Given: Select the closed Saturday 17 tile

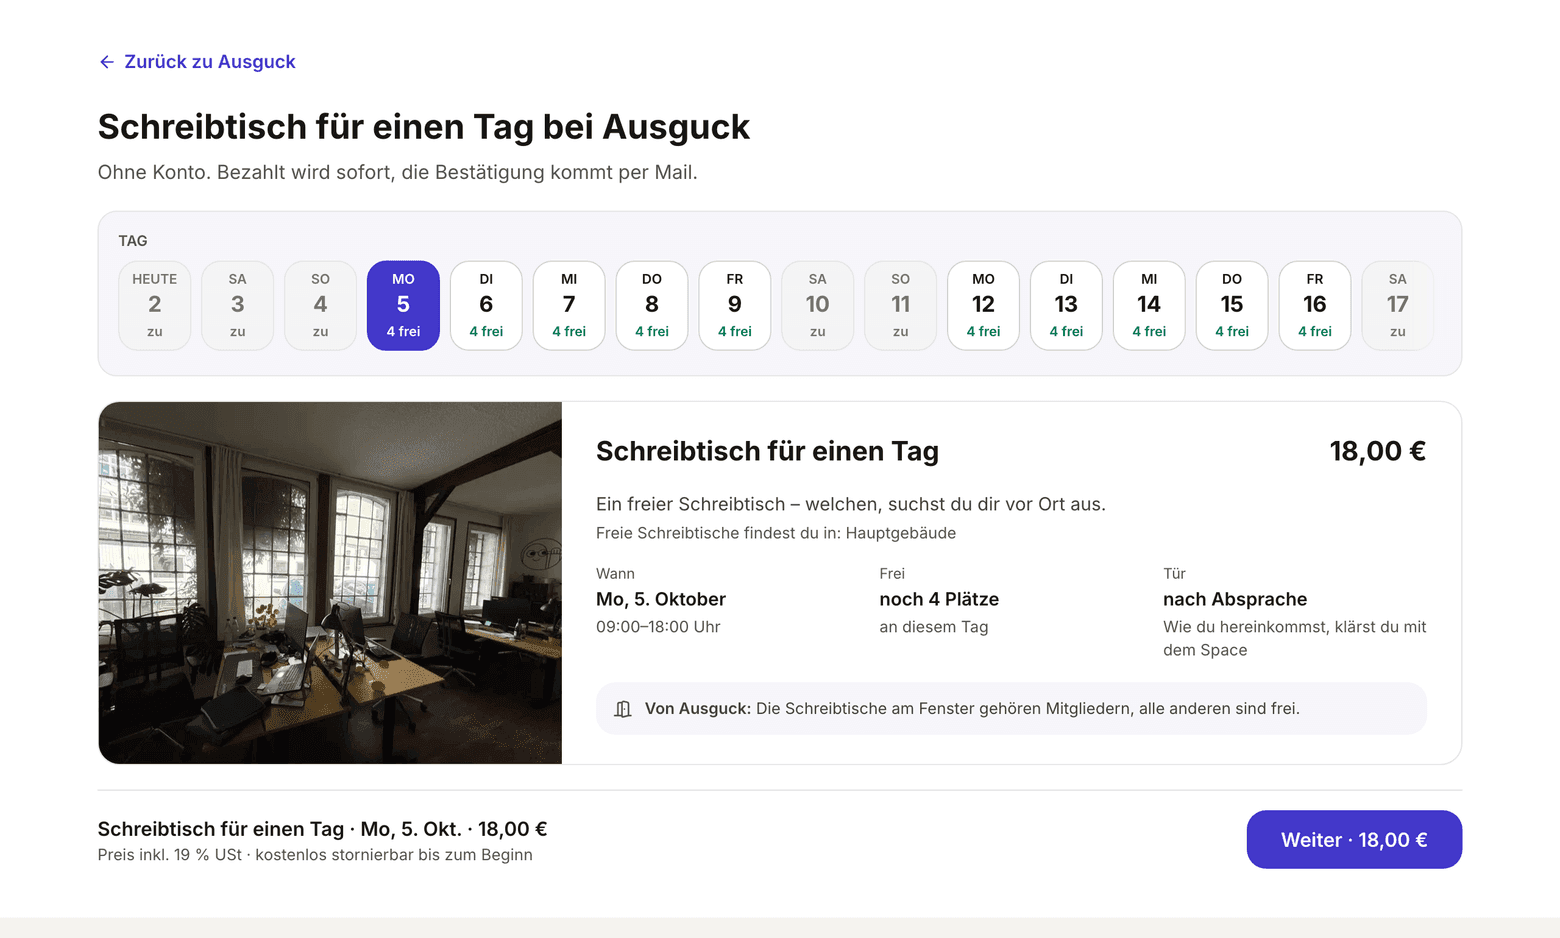Looking at the screenshot, I should tap(1398, 306).
